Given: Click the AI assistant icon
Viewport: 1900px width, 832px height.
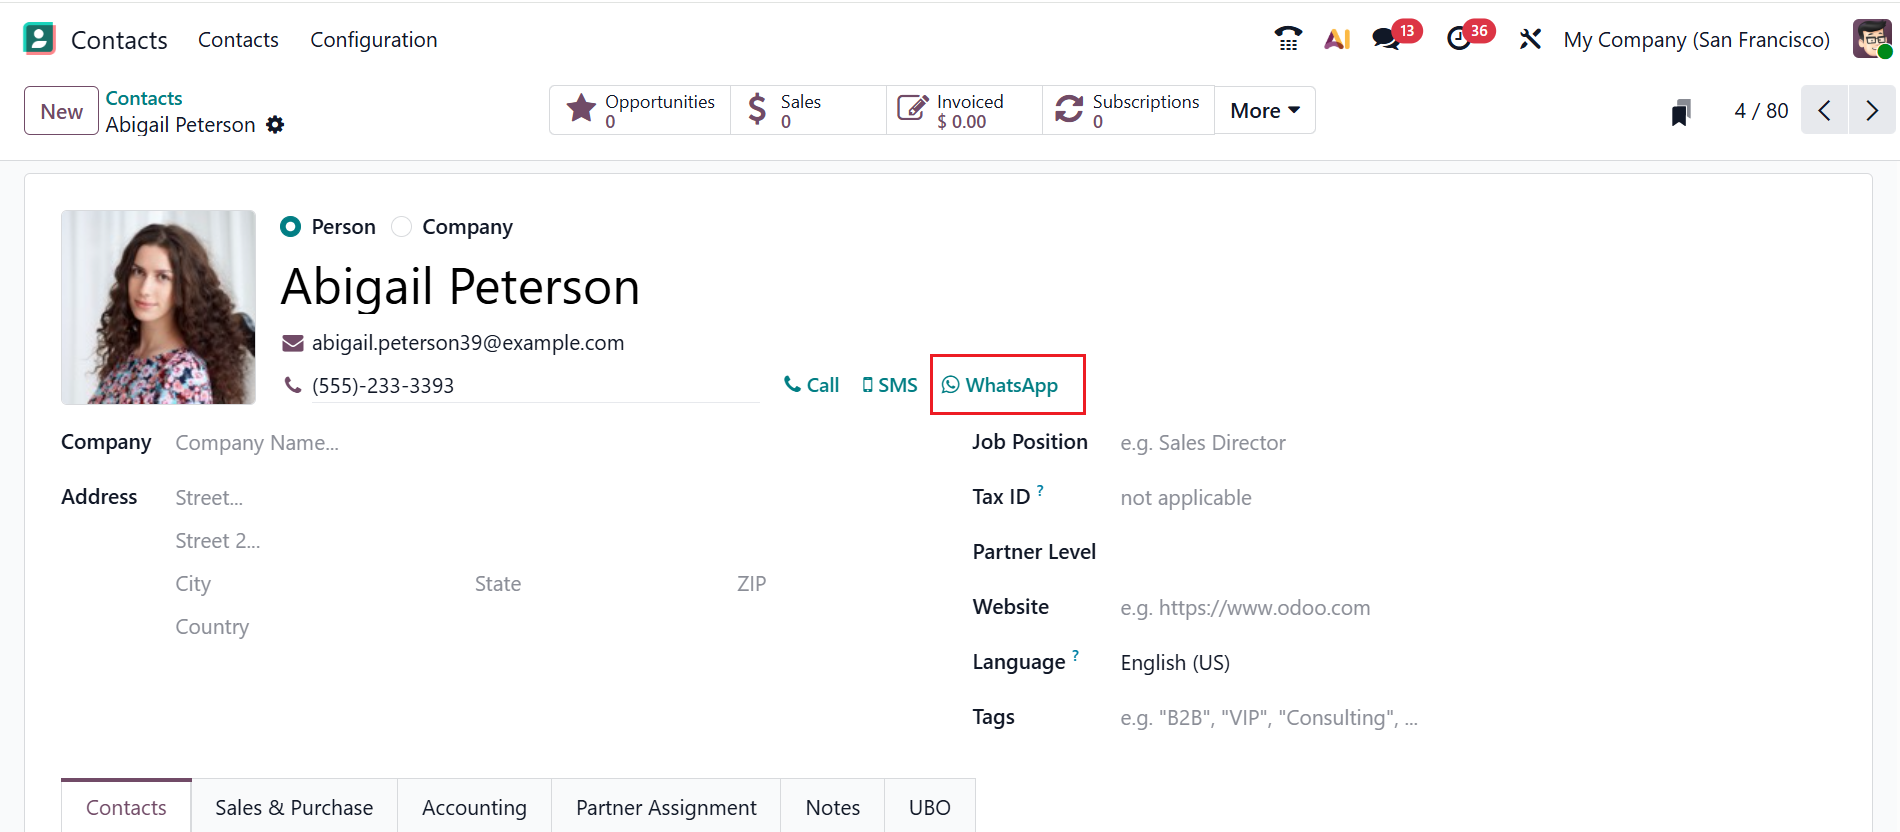Looking at the screenshot, I should (1337, 39).
